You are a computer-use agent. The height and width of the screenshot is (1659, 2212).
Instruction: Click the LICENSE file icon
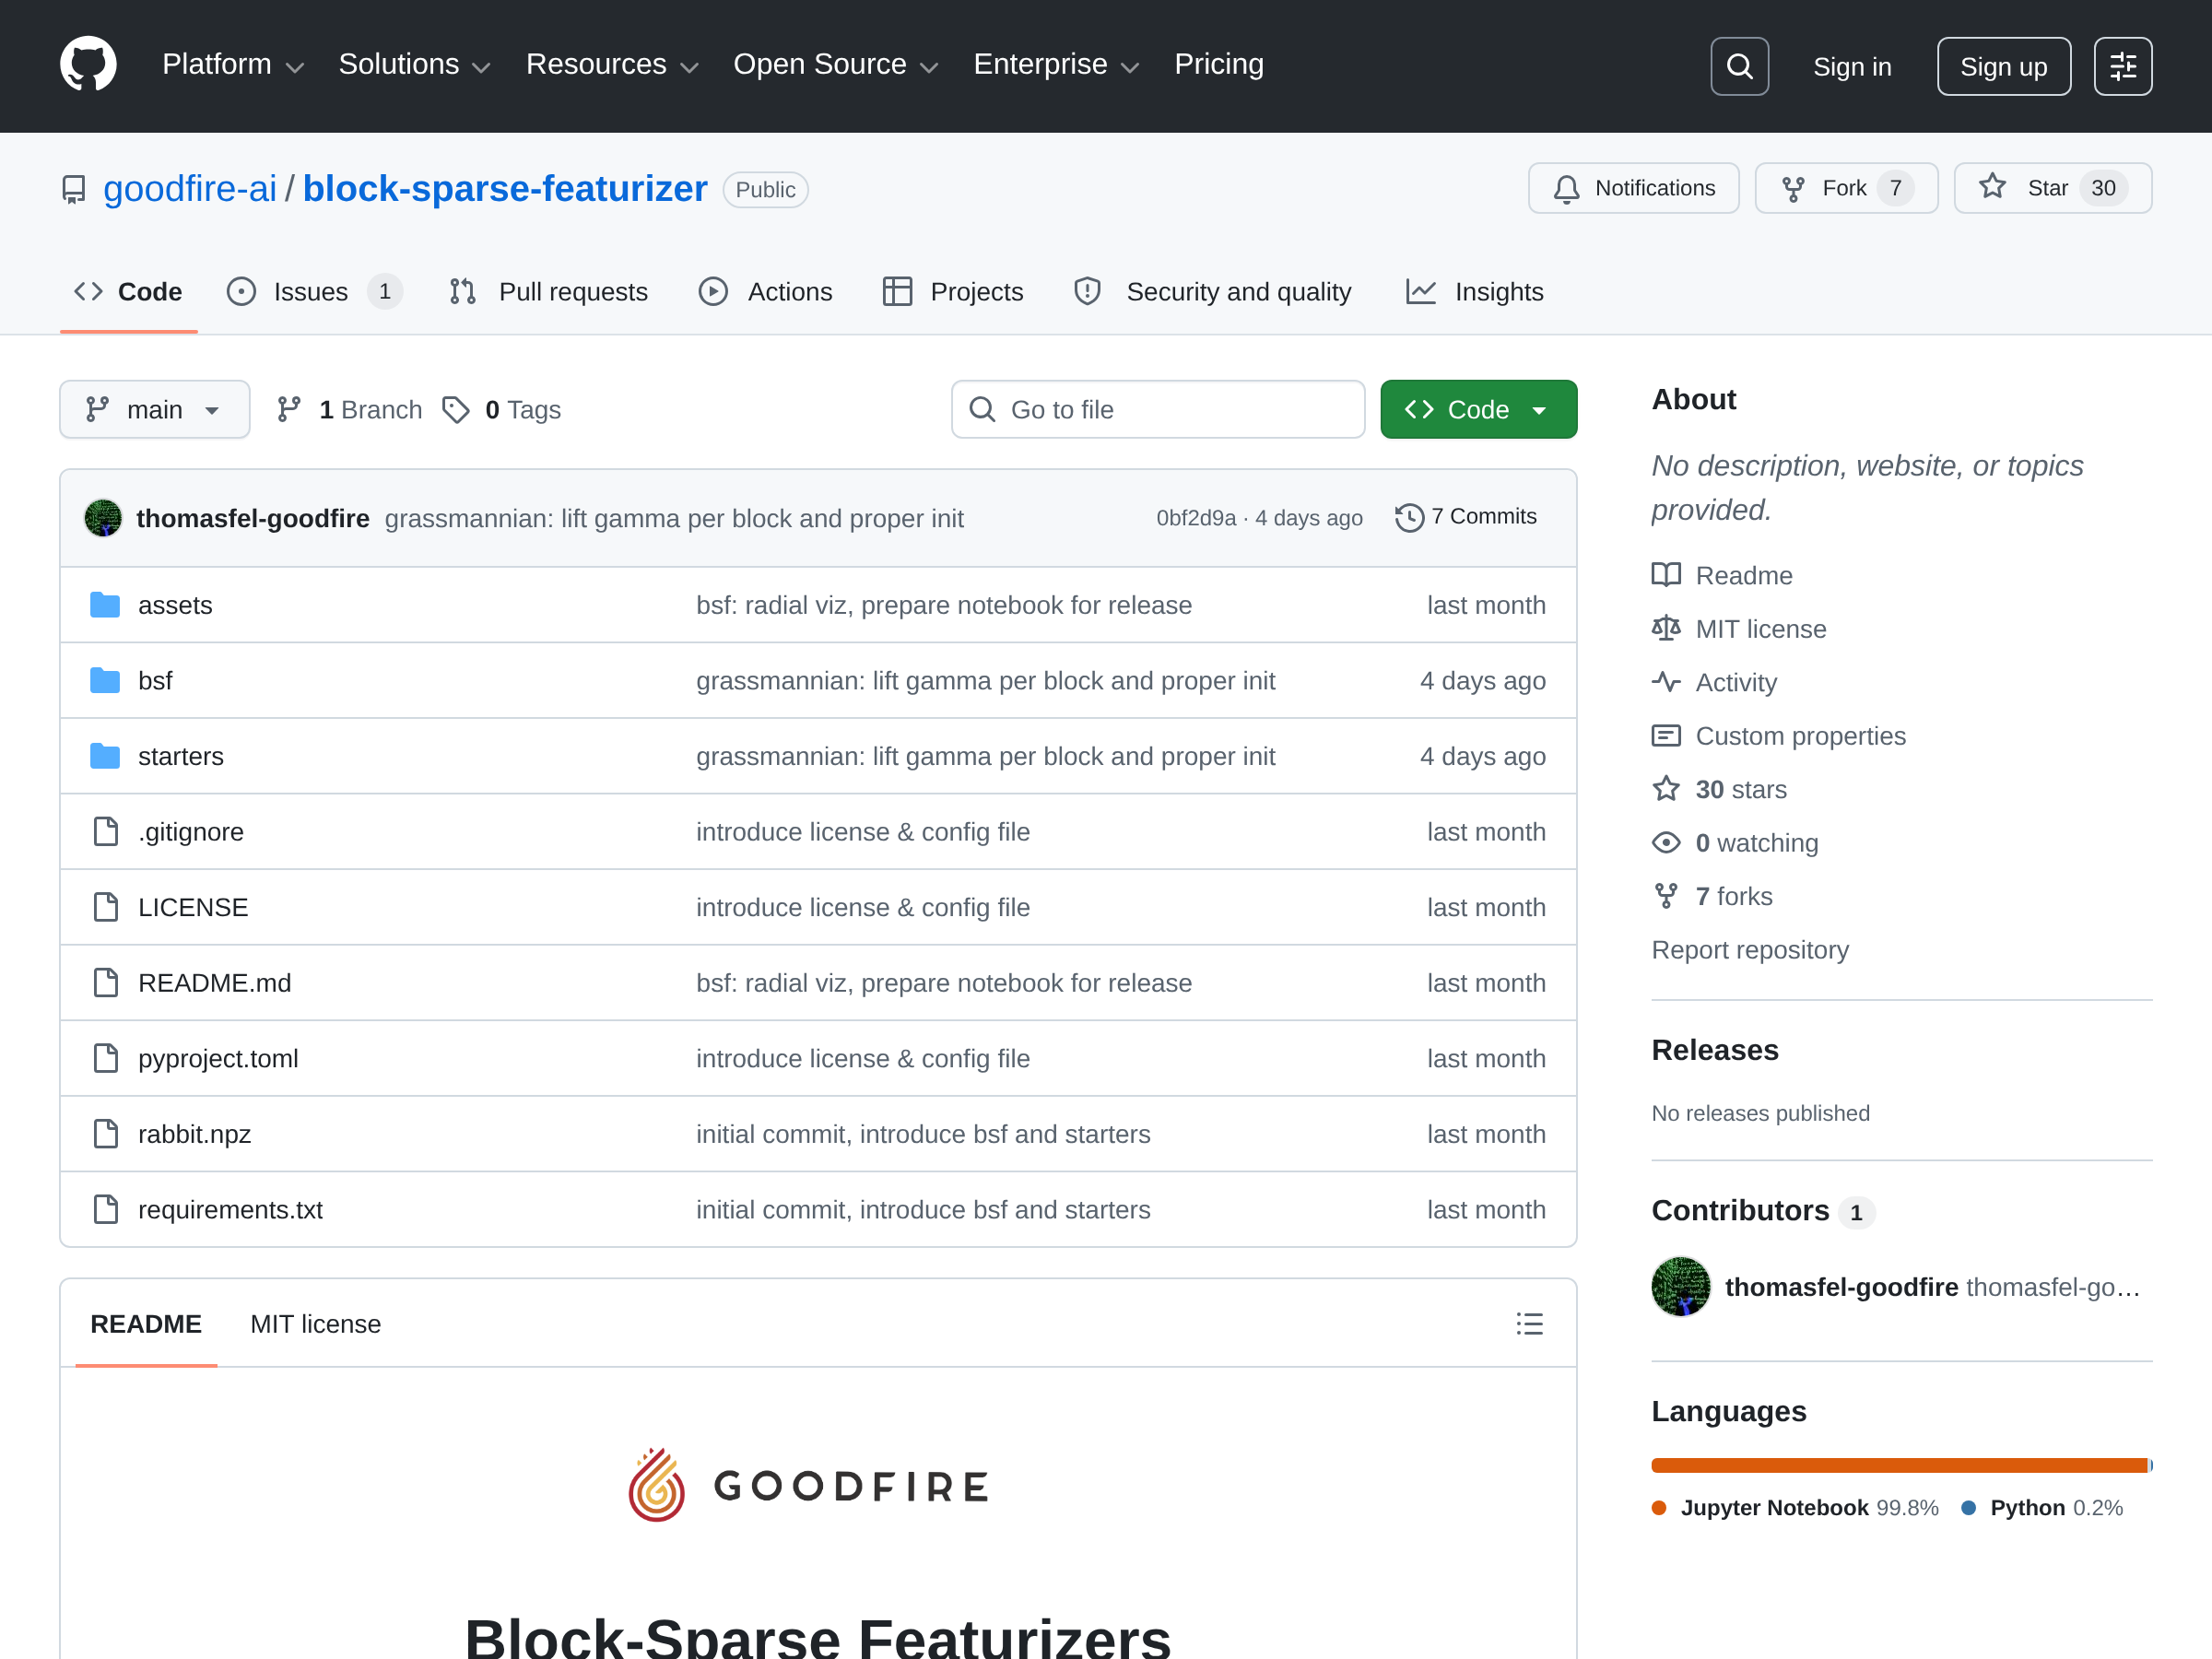tap(105, 907)
